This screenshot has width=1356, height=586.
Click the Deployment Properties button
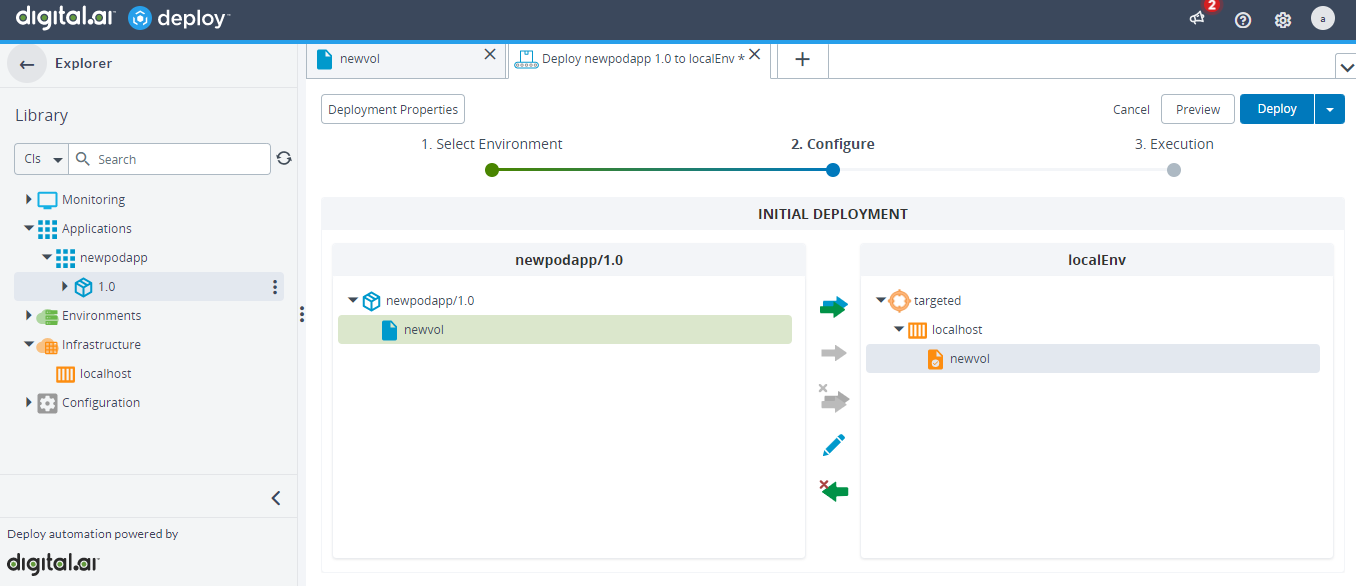tap(393, 110)
